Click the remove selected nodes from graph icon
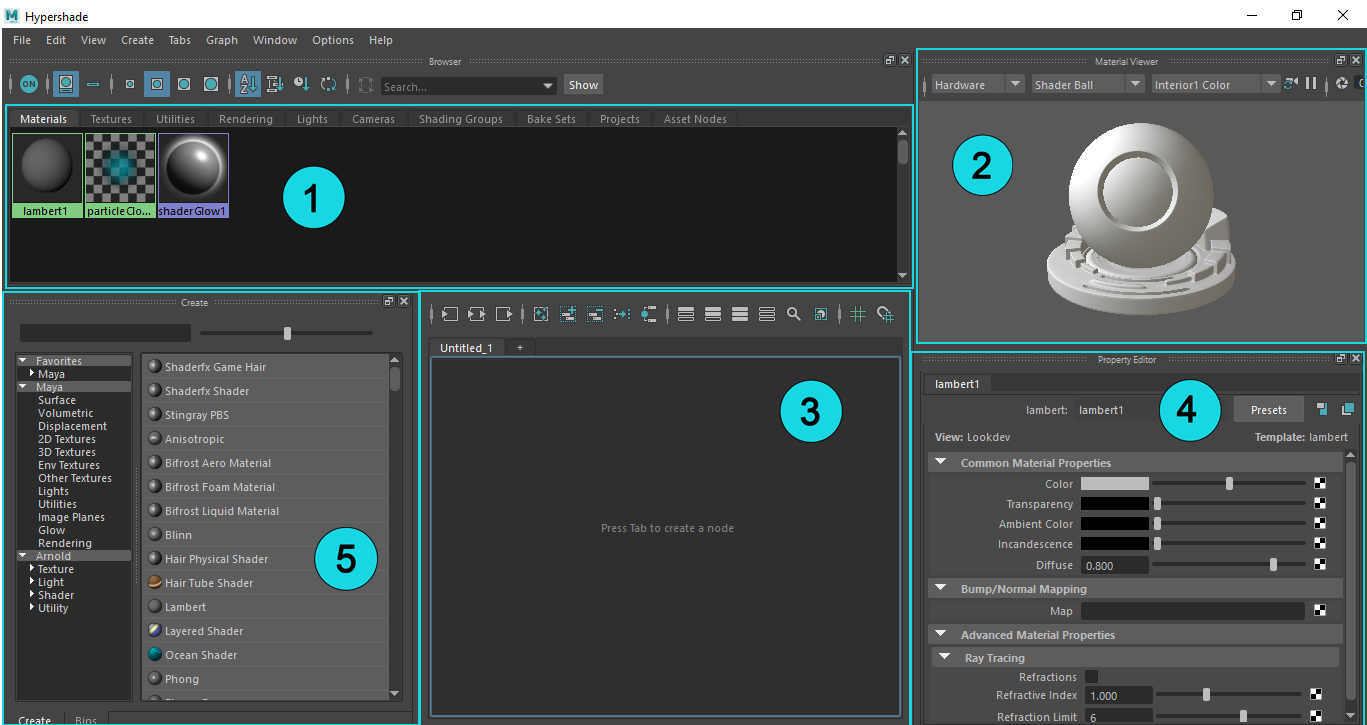 [595, 314]
